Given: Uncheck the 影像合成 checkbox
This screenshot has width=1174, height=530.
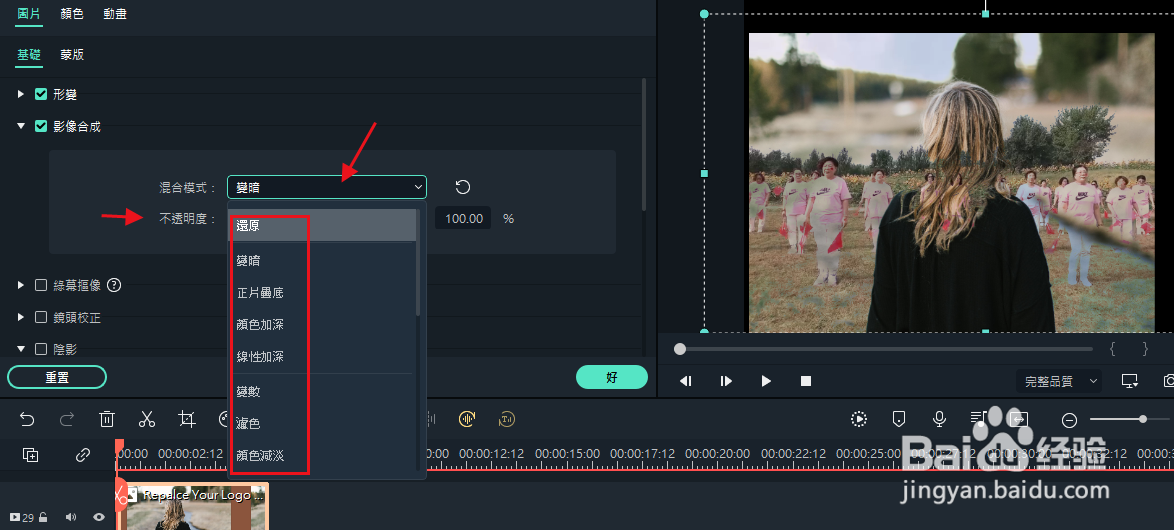Looking at the screenshot, I should point(41,127).
